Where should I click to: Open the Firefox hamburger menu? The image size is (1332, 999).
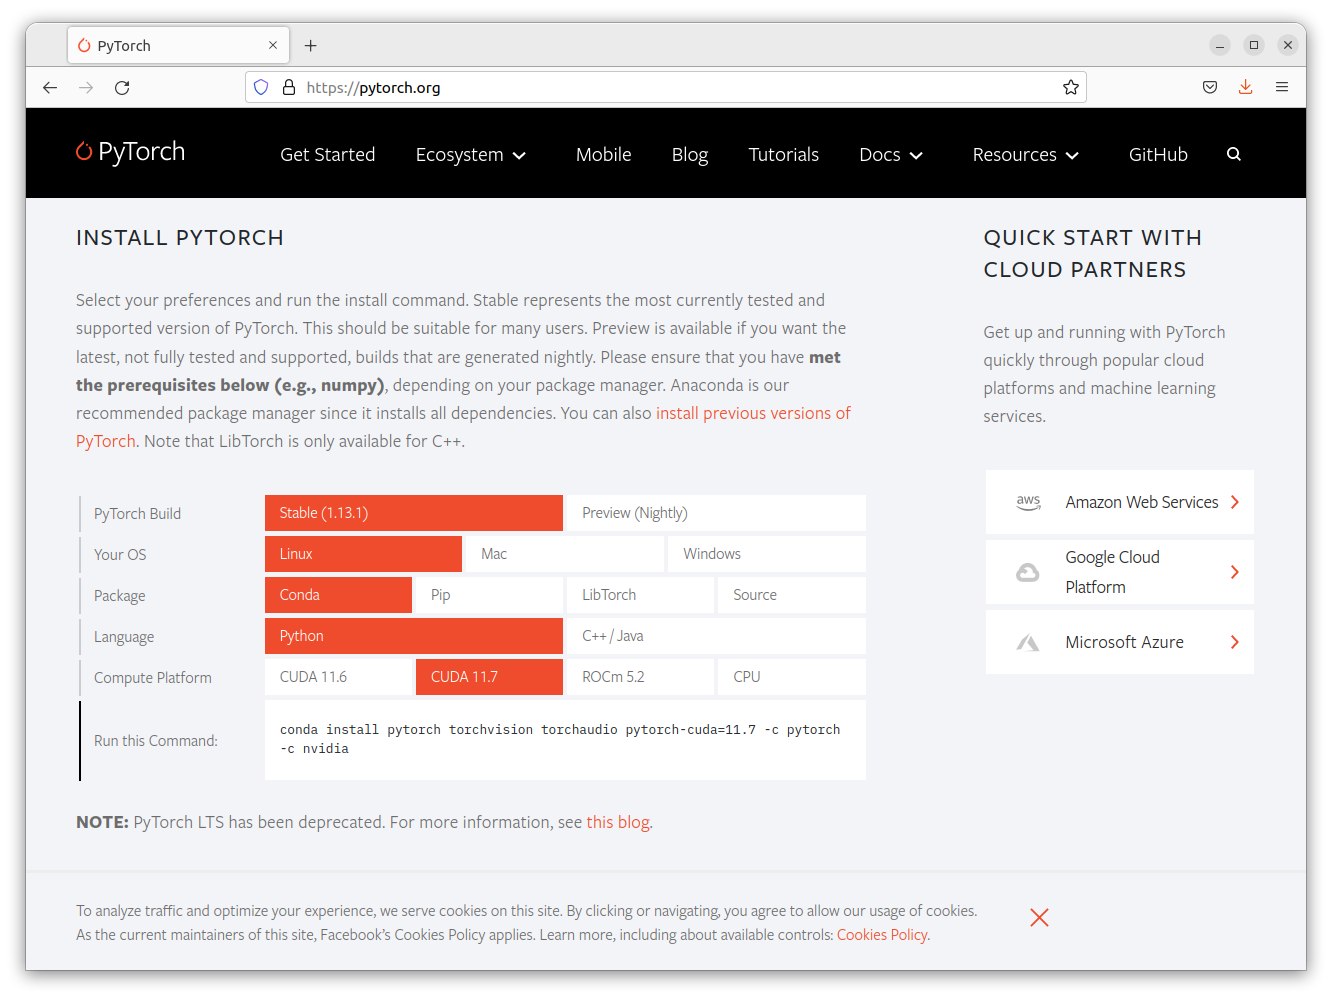[x=1282, y=87]
